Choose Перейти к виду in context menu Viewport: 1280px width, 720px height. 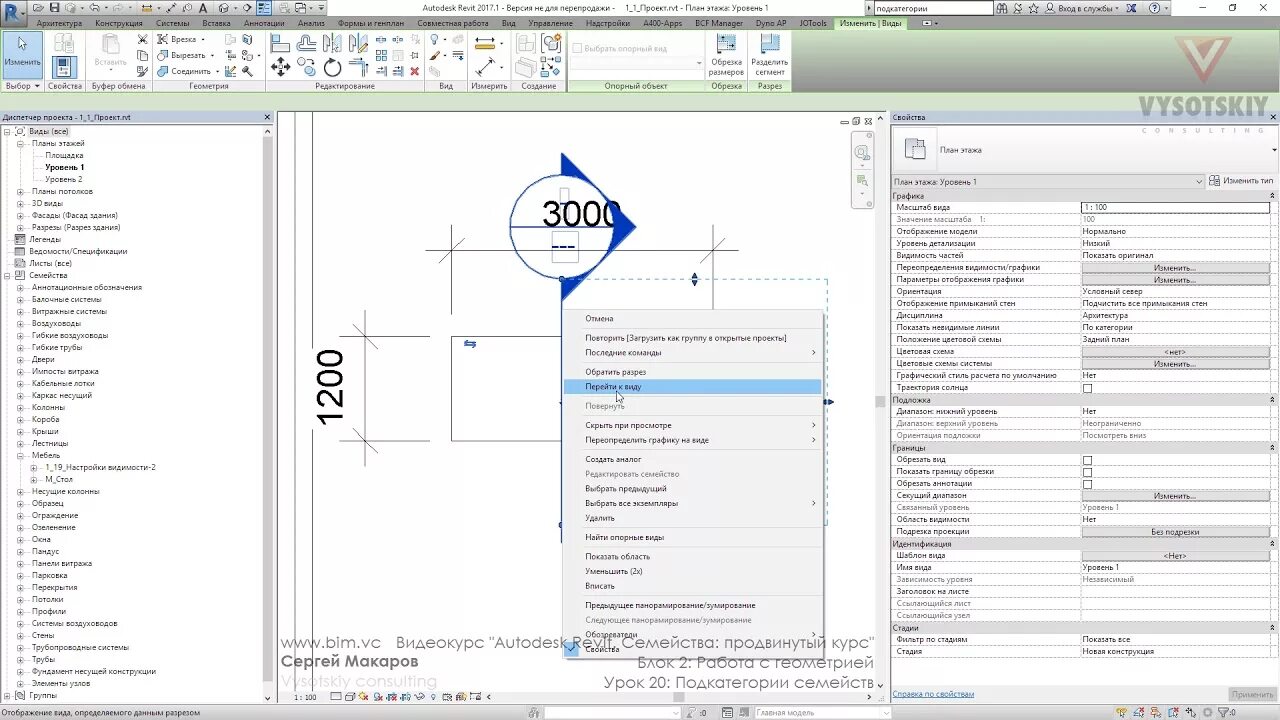pyautogui.click(x=691, y=386)
